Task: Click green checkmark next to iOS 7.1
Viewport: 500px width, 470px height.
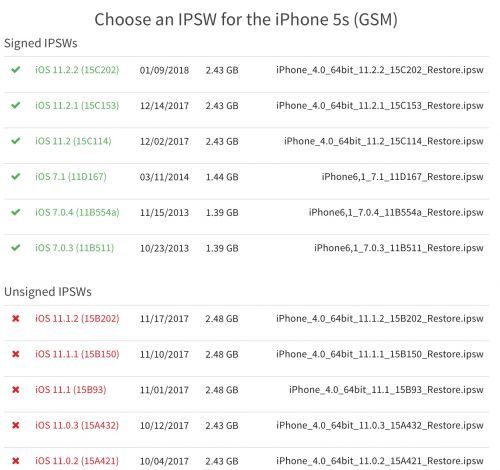Action: 16,176
